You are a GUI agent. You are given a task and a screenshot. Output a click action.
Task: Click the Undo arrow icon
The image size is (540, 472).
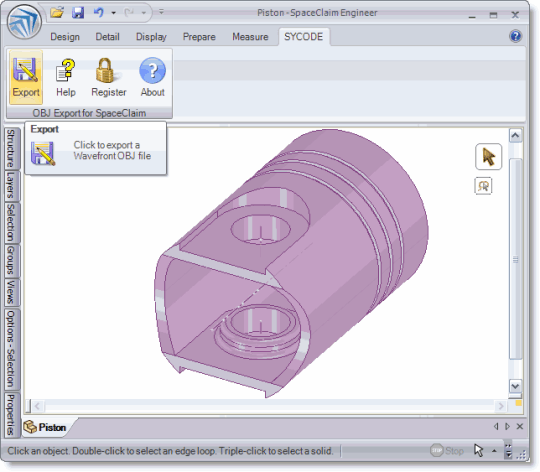(99, 13)
